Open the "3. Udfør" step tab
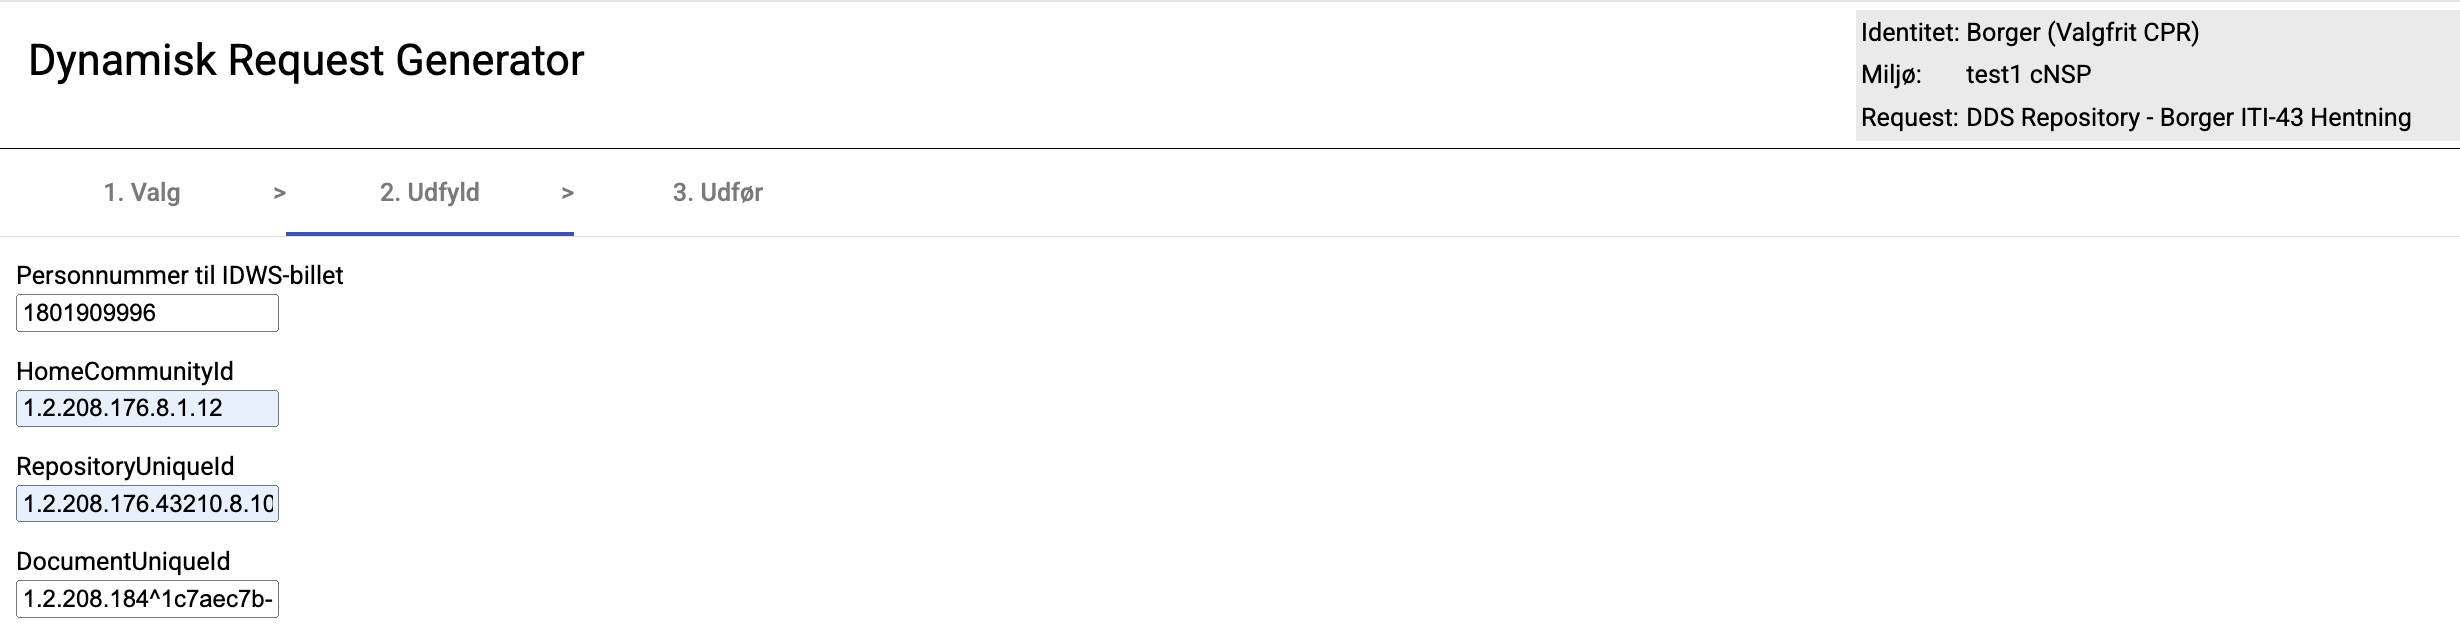 [717, 192]
